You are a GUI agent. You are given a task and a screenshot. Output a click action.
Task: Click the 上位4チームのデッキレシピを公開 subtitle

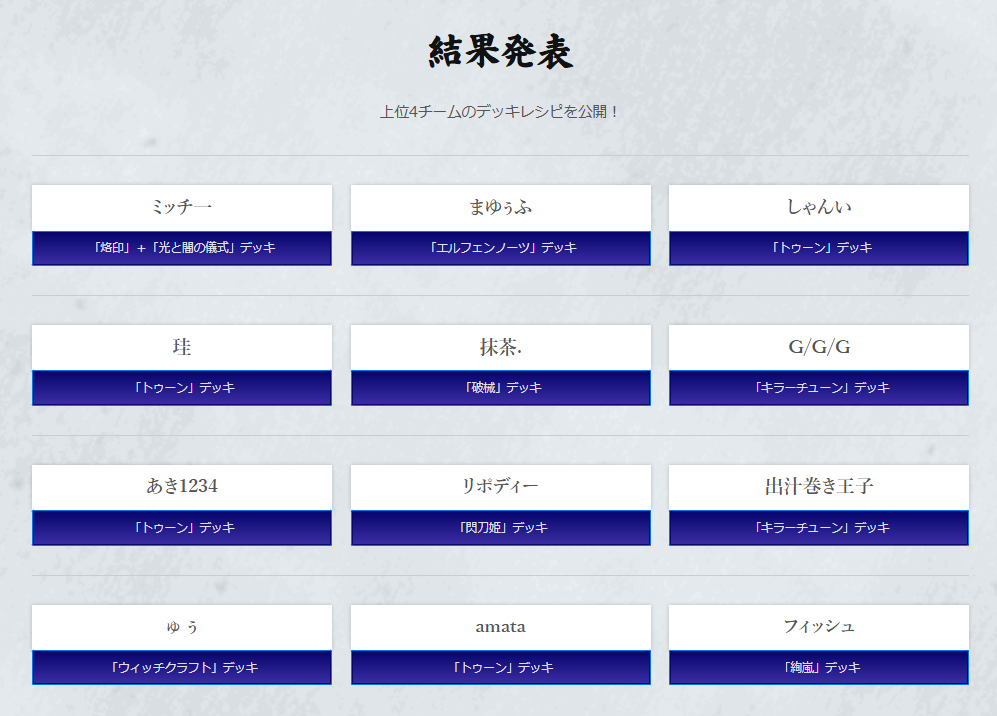pos(500,112)
